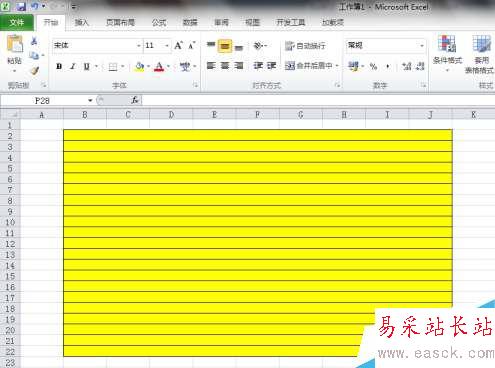Enable wrap text
This screenshot has height=368, width=495.
pos(305,46)
